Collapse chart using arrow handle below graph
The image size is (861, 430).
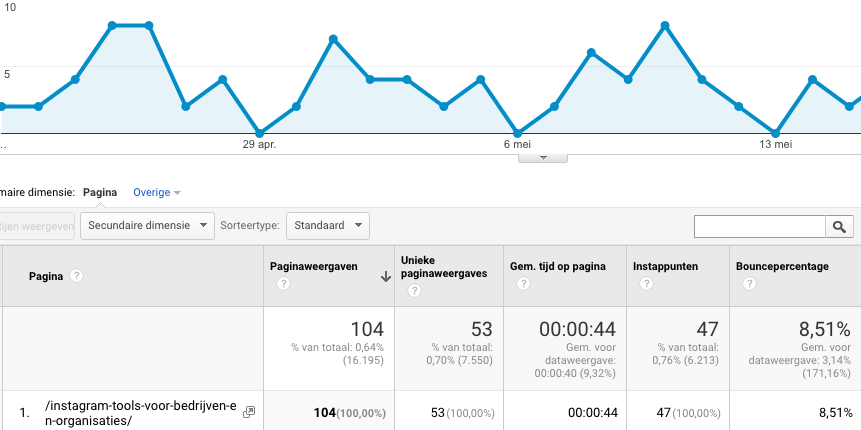(543, 157)
